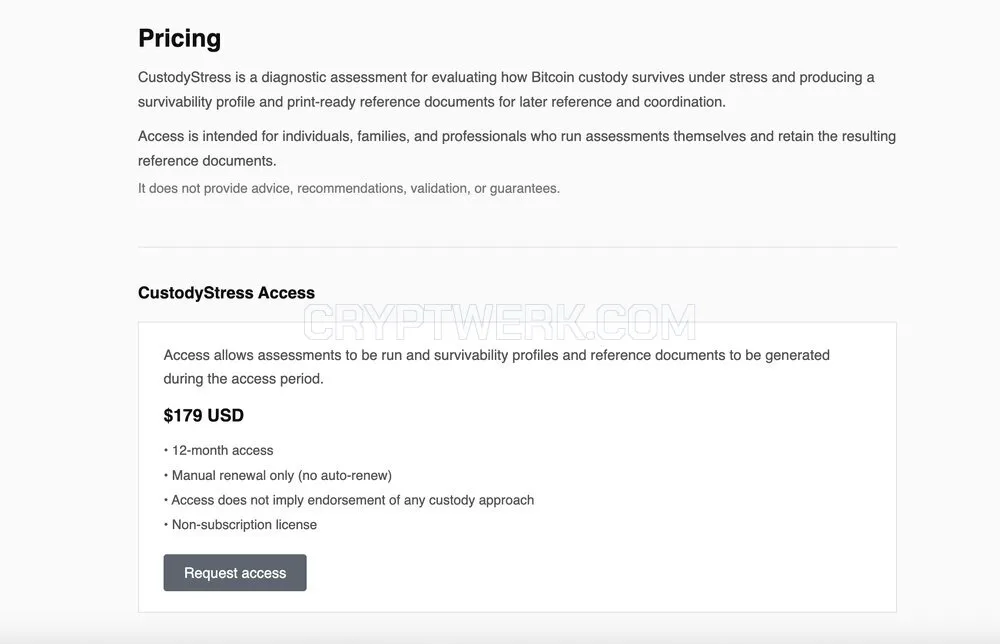Click the paragraph beginning Access is intended
Screen dimensions: 1000x644
point(517,149)
